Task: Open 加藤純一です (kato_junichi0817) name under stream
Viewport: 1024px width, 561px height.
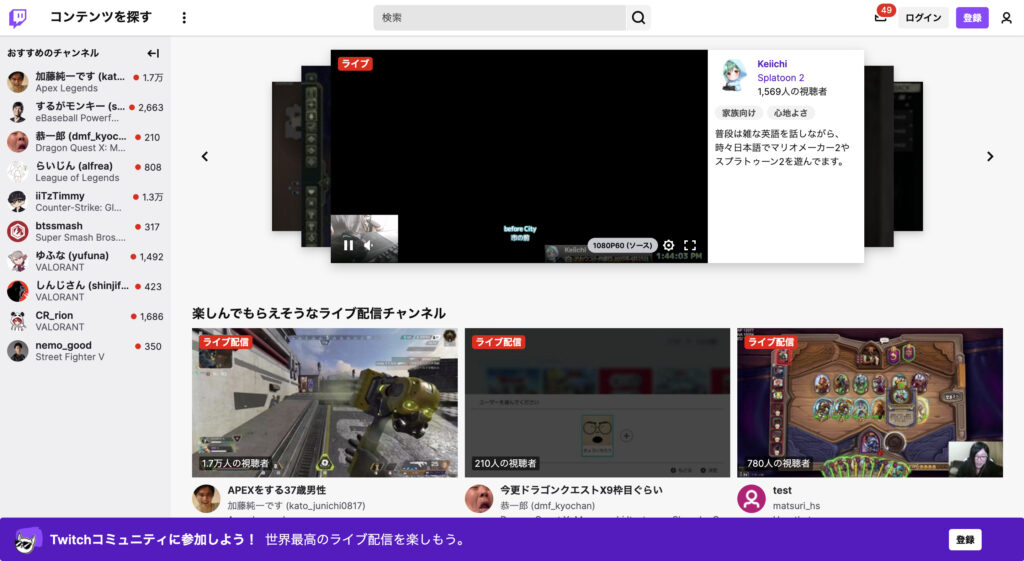Action: click(x=296, y=505)
